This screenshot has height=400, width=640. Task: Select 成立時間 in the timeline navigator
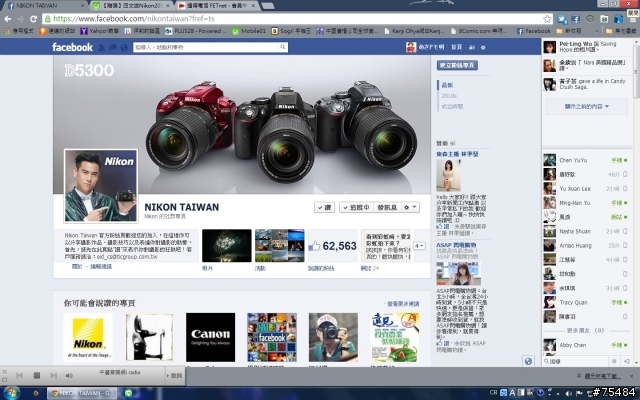coord(452,107)
